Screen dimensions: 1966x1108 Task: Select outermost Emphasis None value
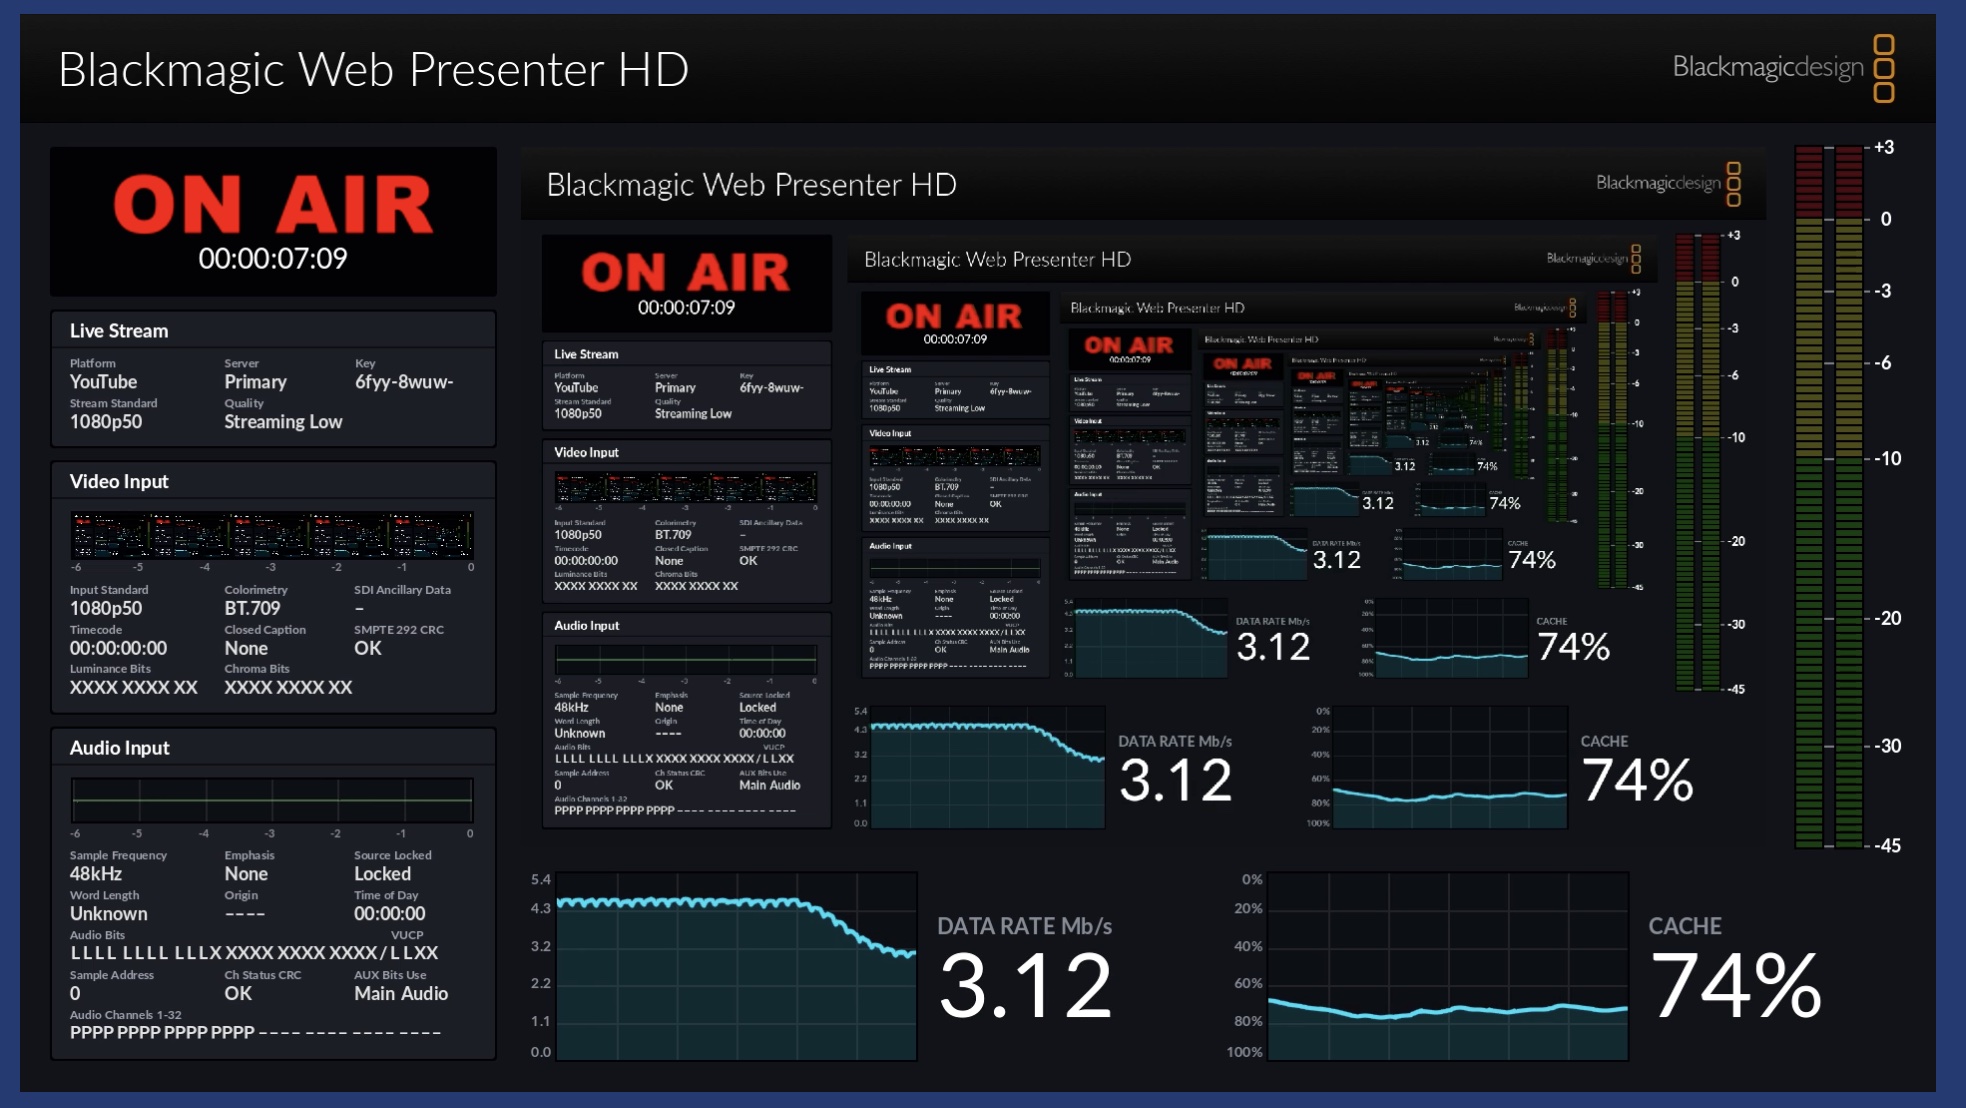(246, 874)
